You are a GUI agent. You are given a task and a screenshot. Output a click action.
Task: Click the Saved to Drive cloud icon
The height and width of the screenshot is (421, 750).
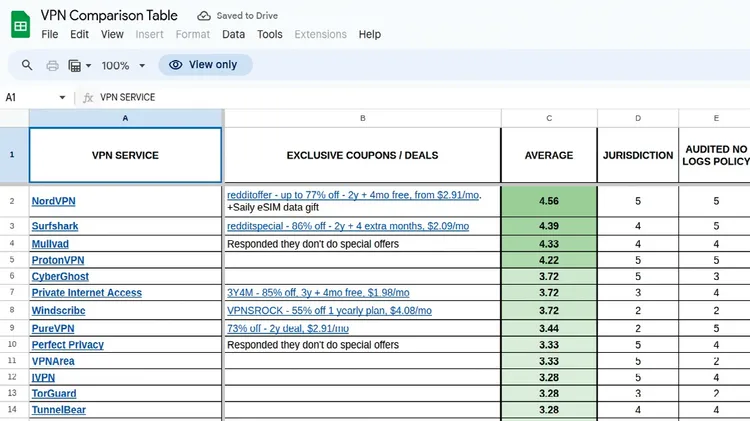(204, 16)
